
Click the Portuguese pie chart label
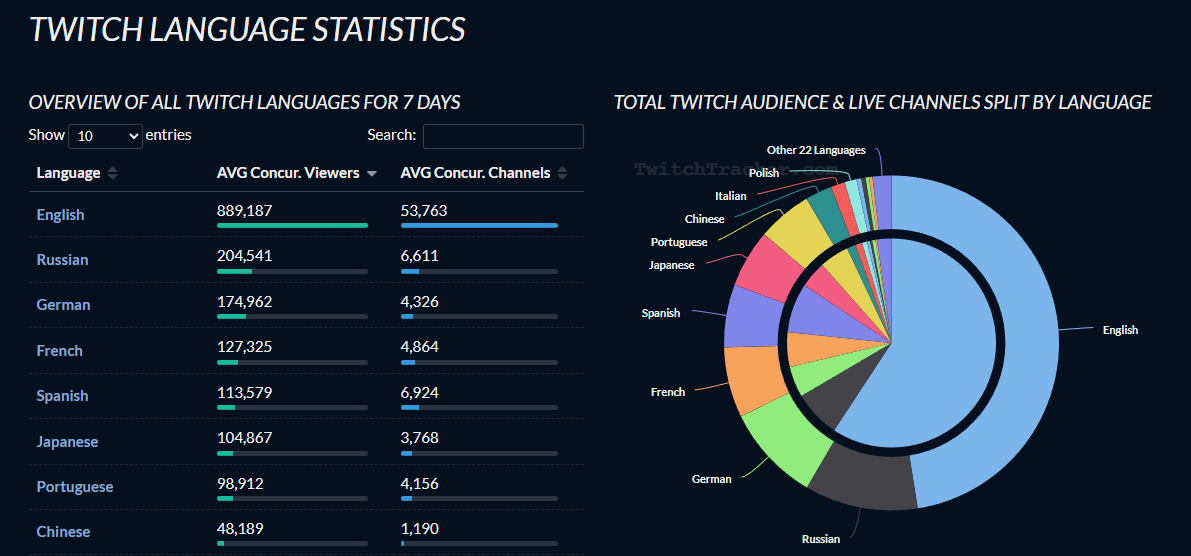(679, 242)
